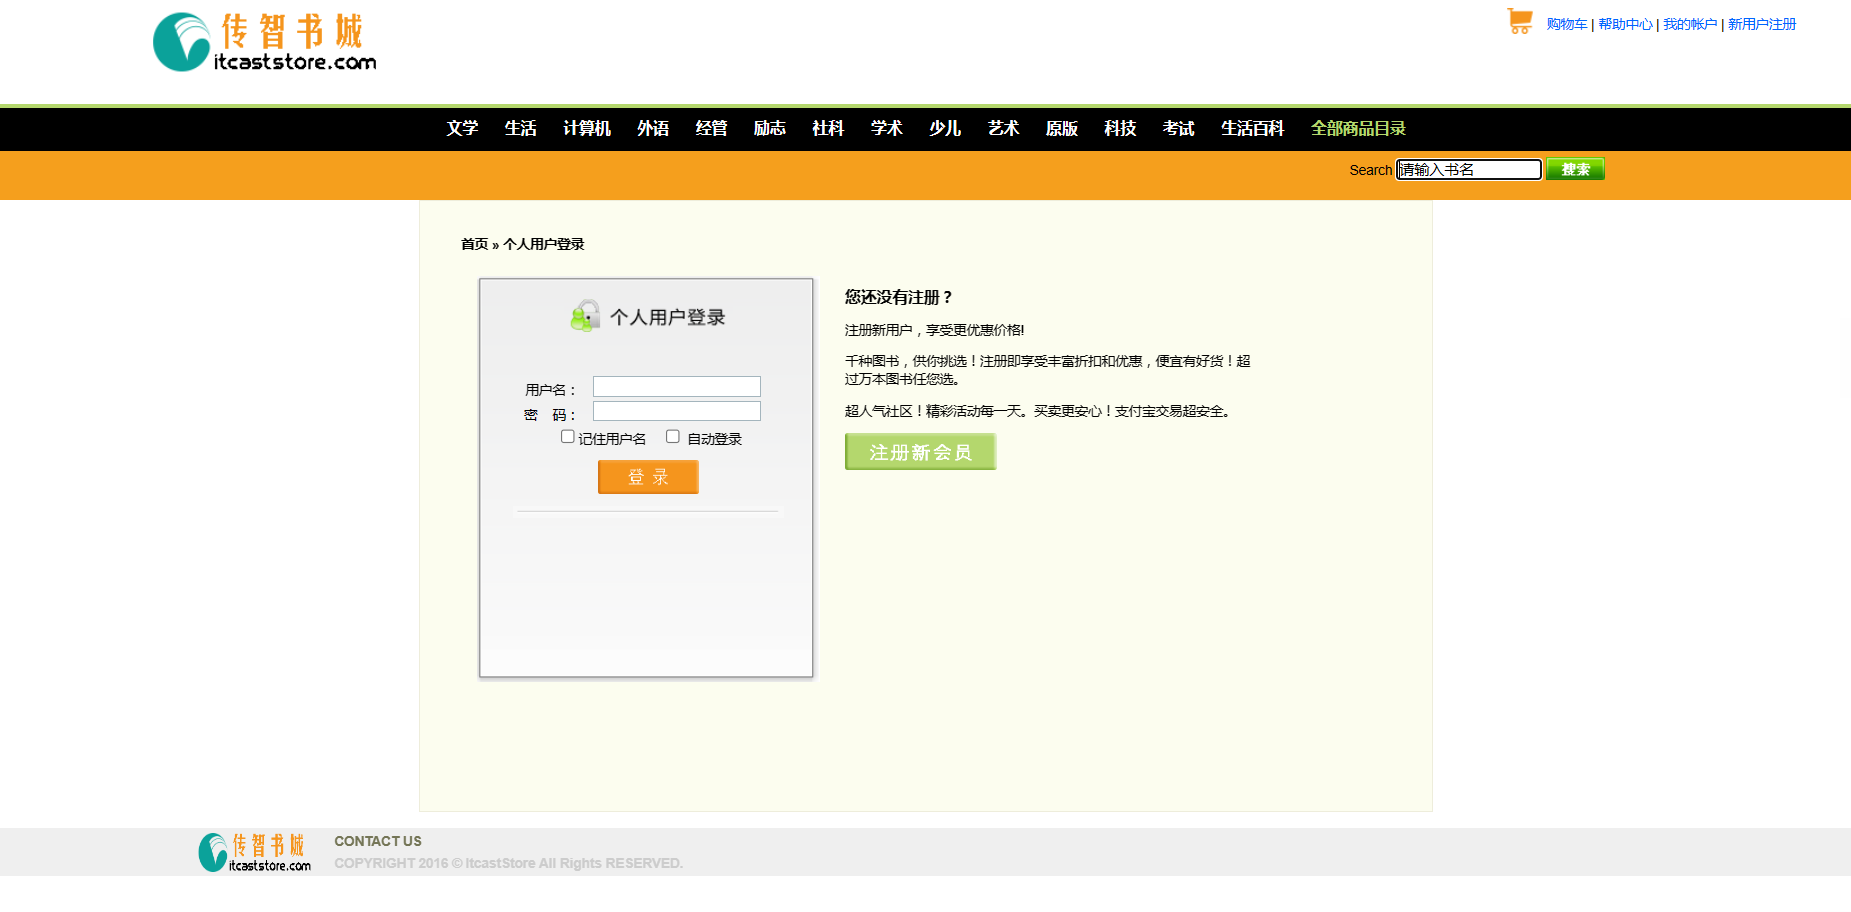1851x912 pixels.
Task: Click the lock icon beside 个人用户登录
Action: 585,316
